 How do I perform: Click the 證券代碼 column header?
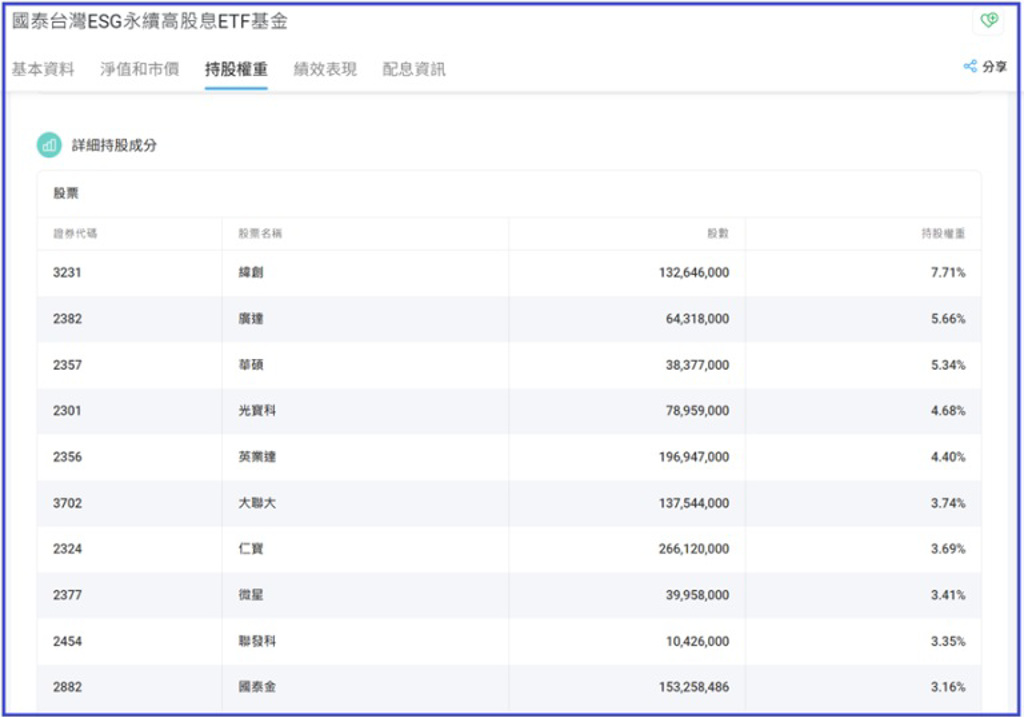[75, 233]
